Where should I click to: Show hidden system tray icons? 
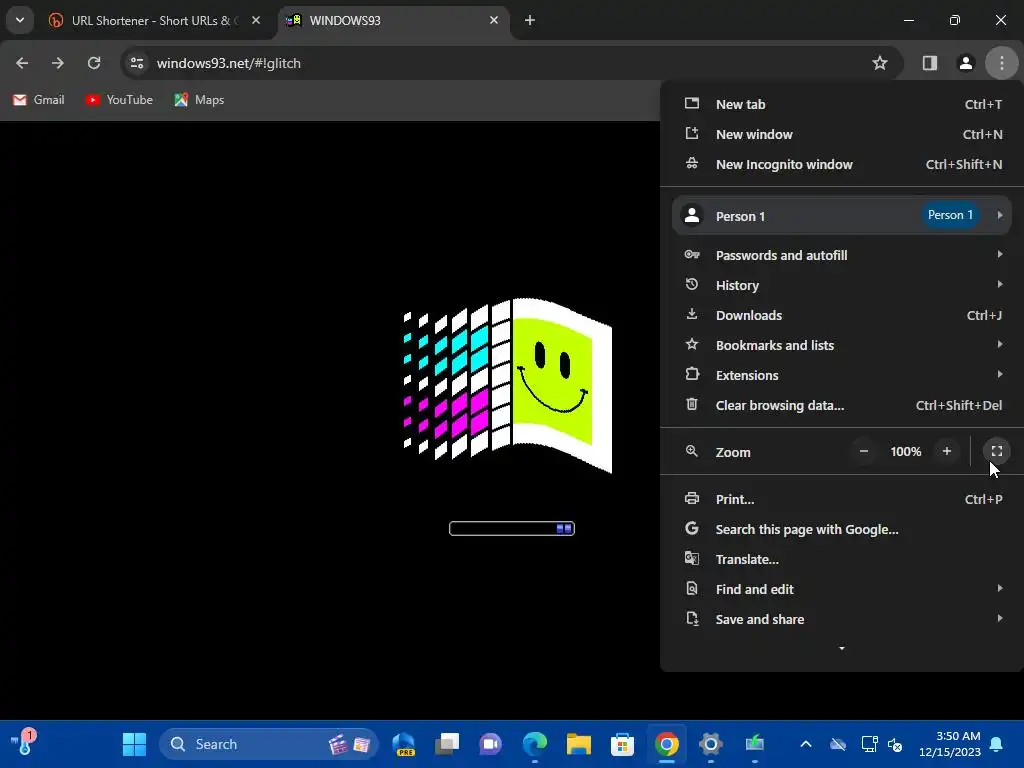tap(806, 744)
